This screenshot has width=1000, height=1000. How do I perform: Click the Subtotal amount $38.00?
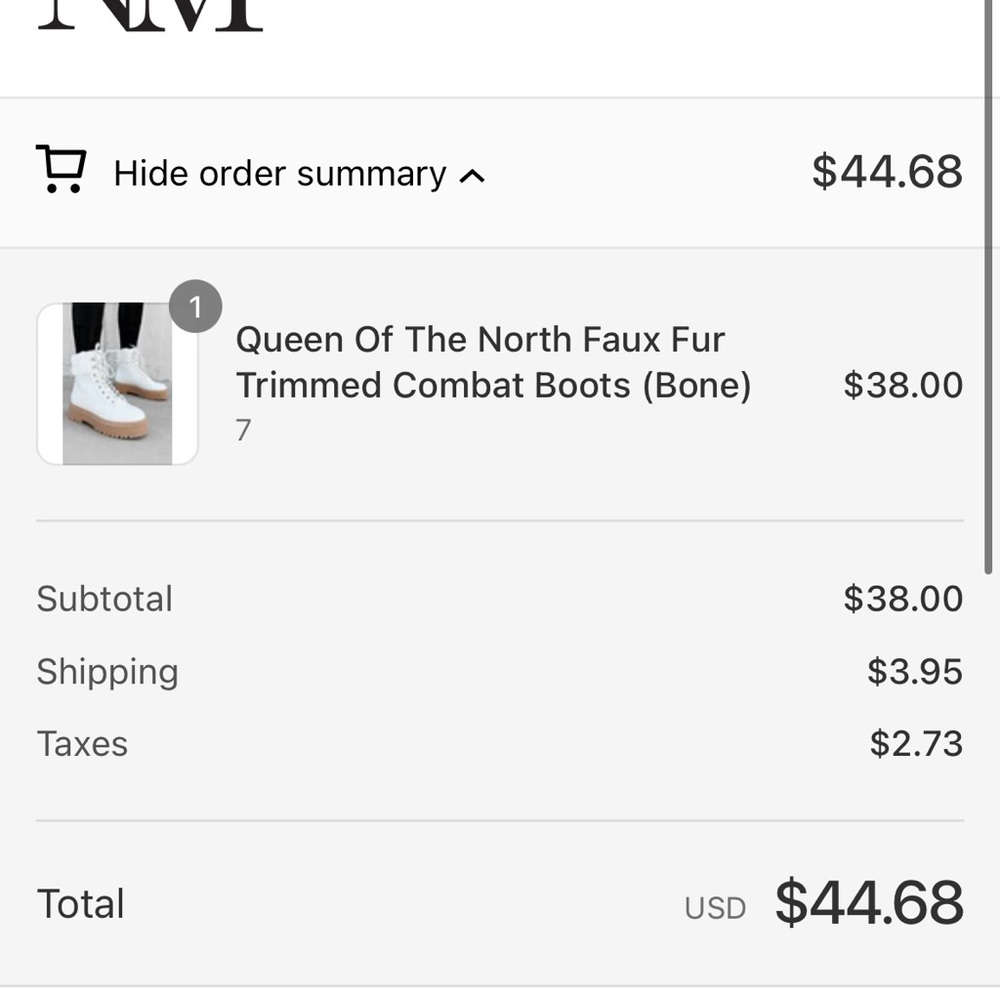(x=902, y=599)
